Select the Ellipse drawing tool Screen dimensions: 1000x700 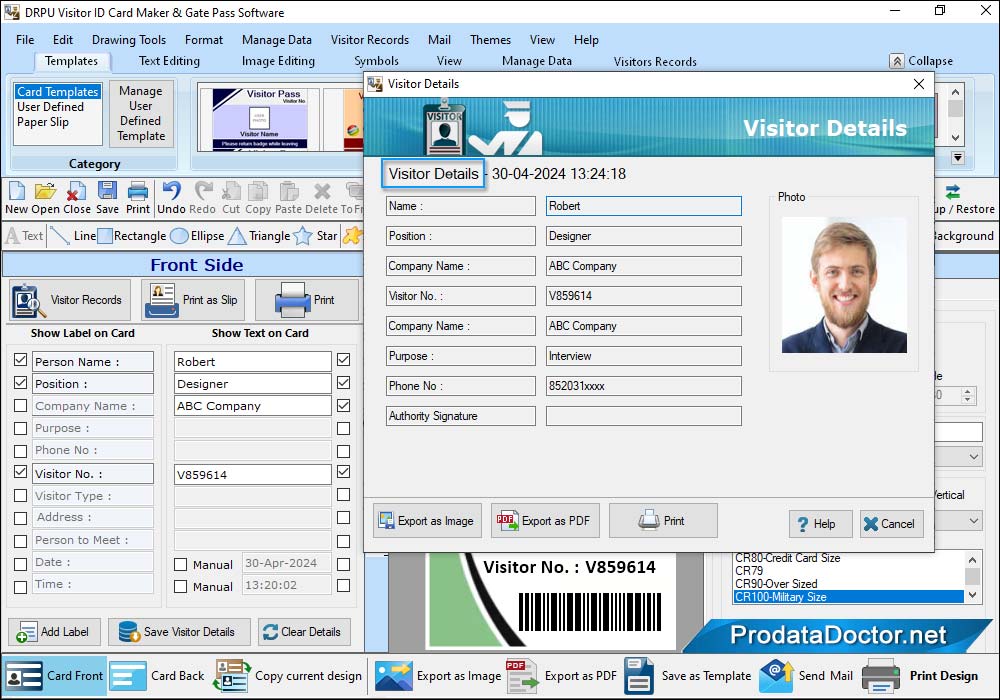(197, 236)
